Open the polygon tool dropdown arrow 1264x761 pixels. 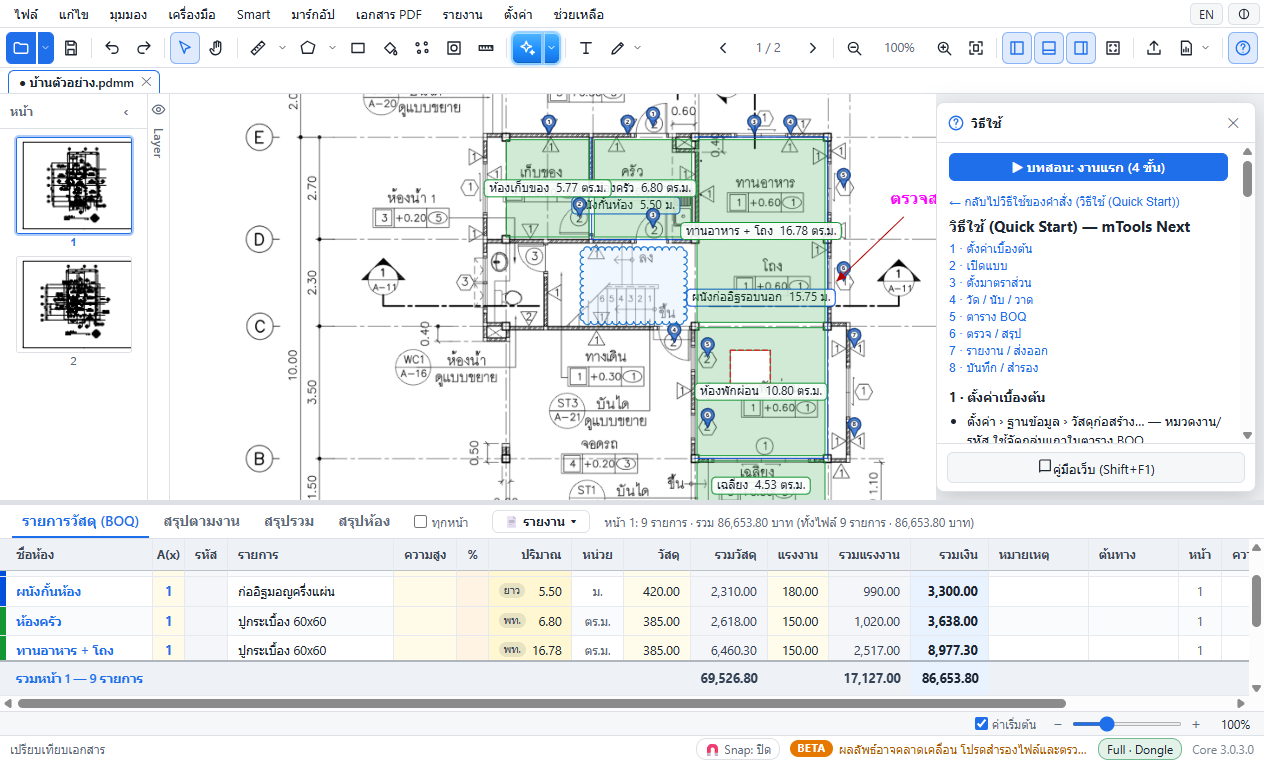pyautogui.click(x=333, y=48)
